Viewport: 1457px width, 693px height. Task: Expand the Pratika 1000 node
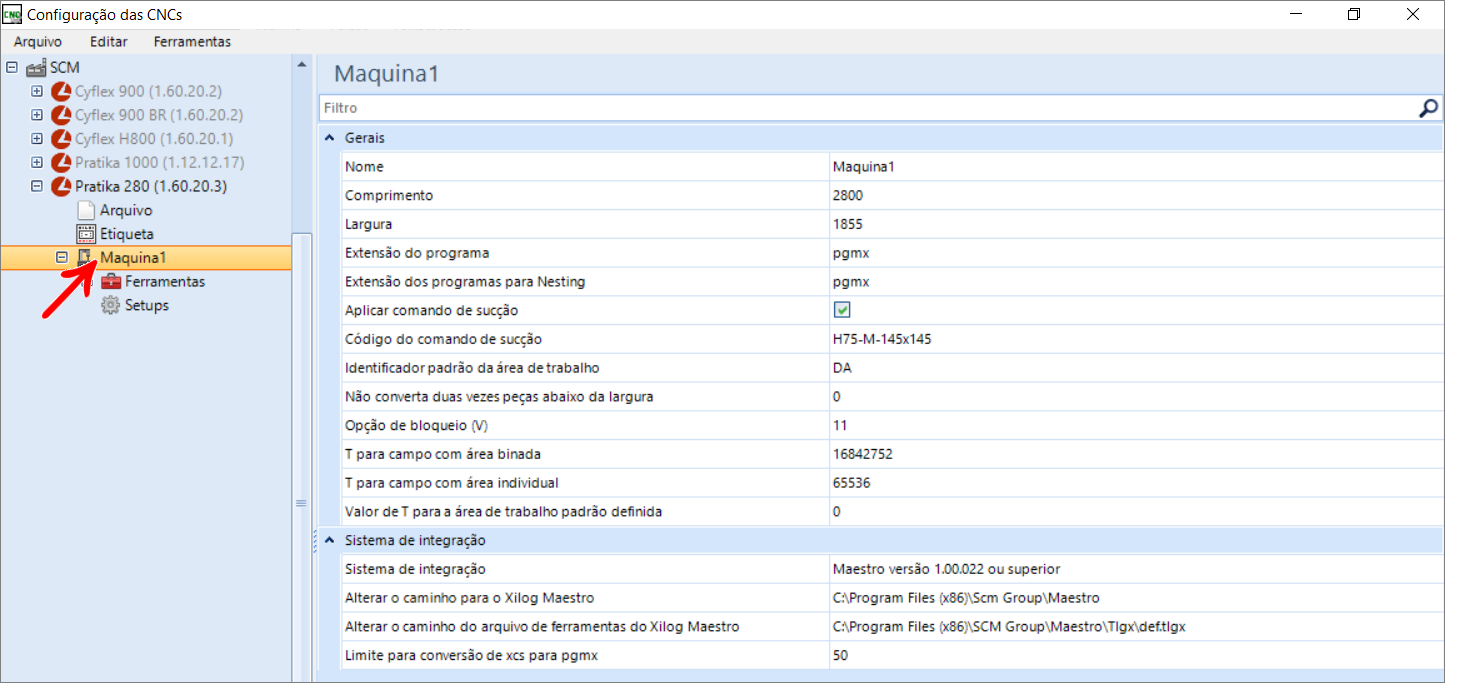(37, 163)
